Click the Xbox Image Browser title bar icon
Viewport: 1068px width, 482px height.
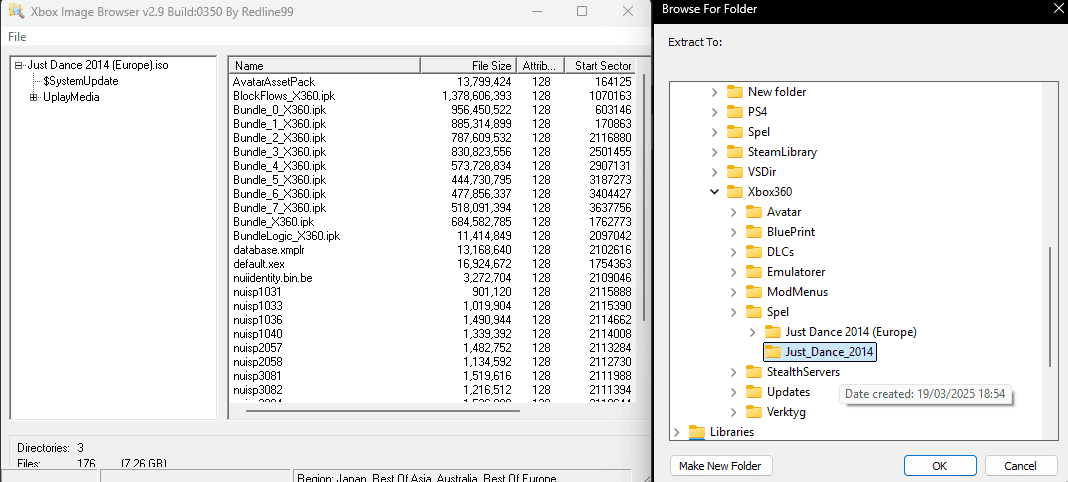pos(16,11)
